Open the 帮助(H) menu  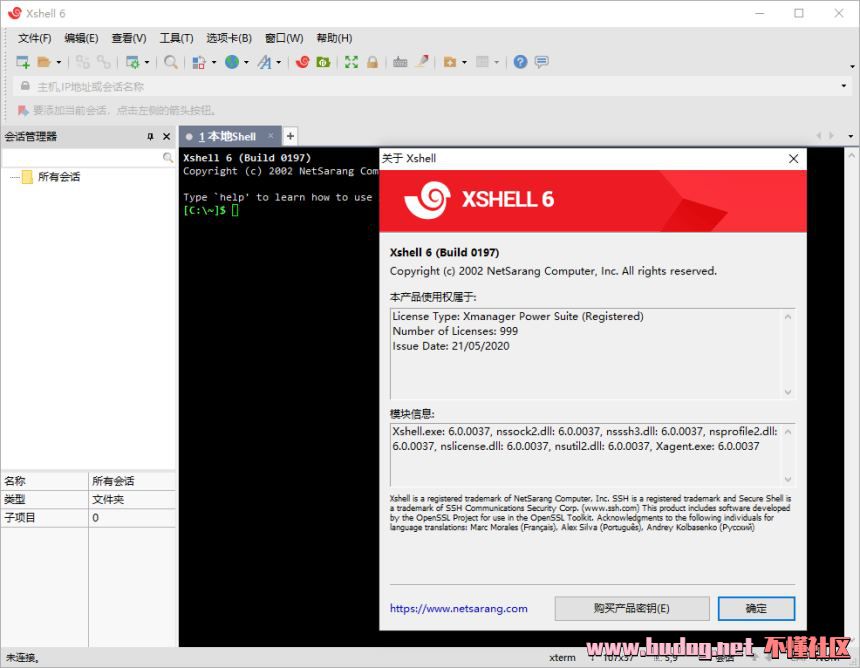click(x=334, y=38)
